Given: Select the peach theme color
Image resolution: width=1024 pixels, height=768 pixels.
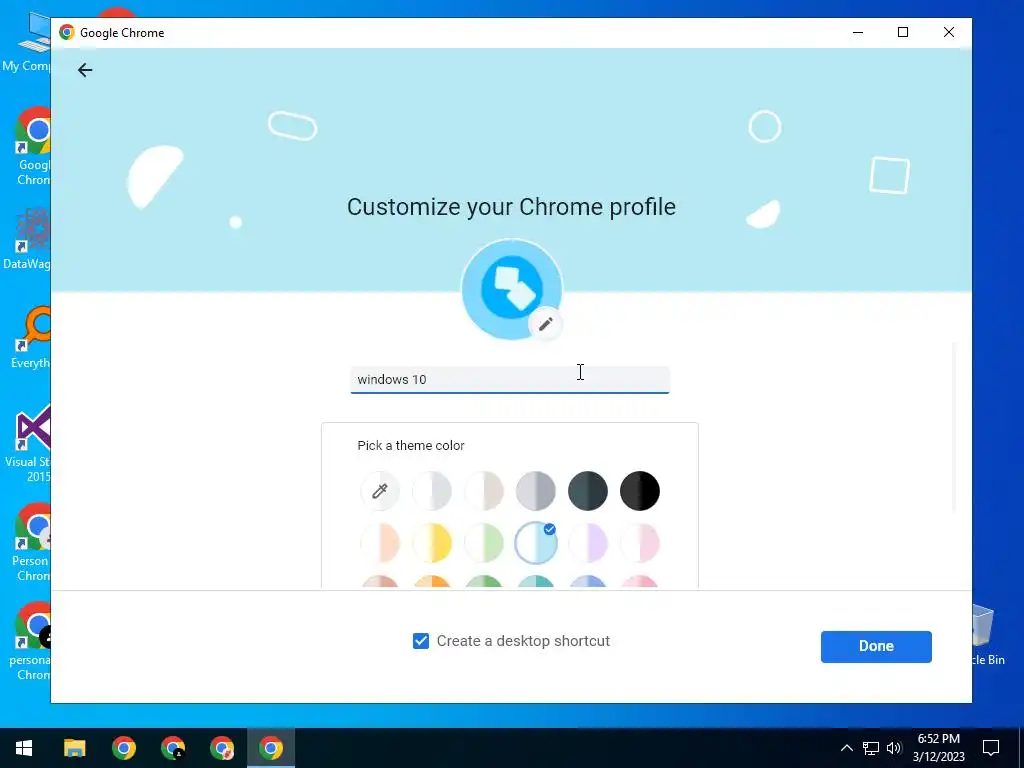Looking at the screenshot, I should coord(379,543).
